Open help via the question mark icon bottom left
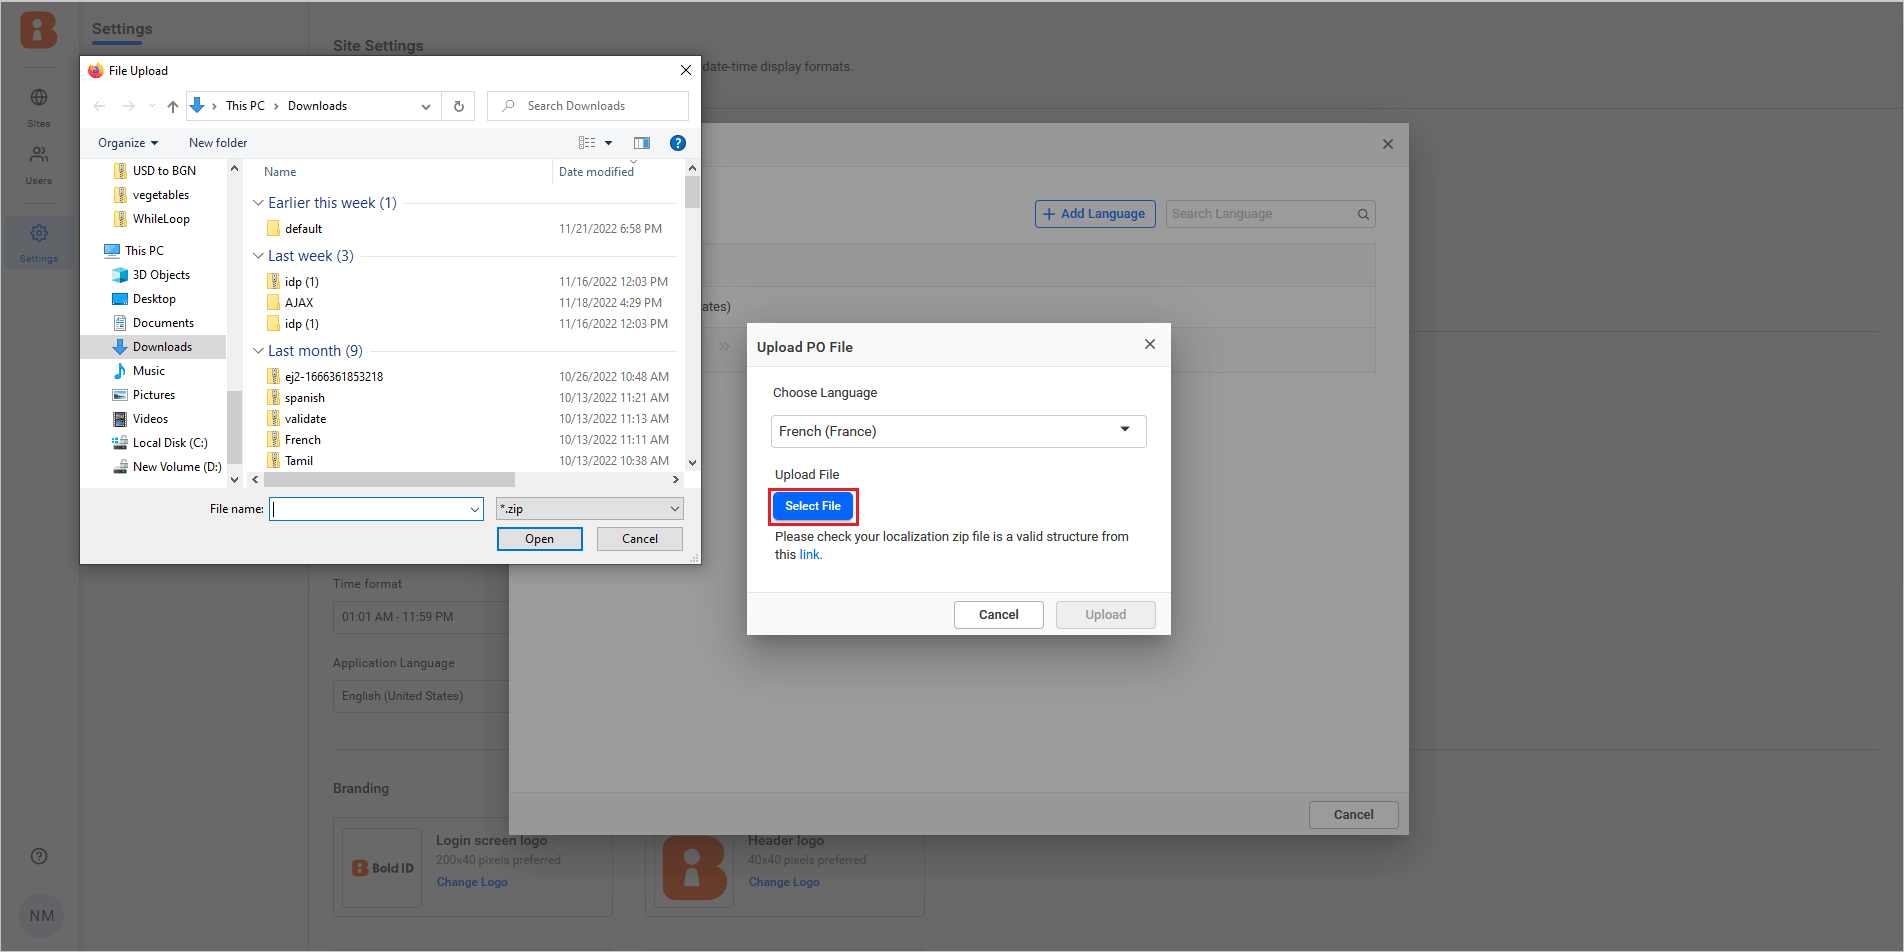Image resolution: width=1904 pixels, height=952 pixels. tap(38, 856)
